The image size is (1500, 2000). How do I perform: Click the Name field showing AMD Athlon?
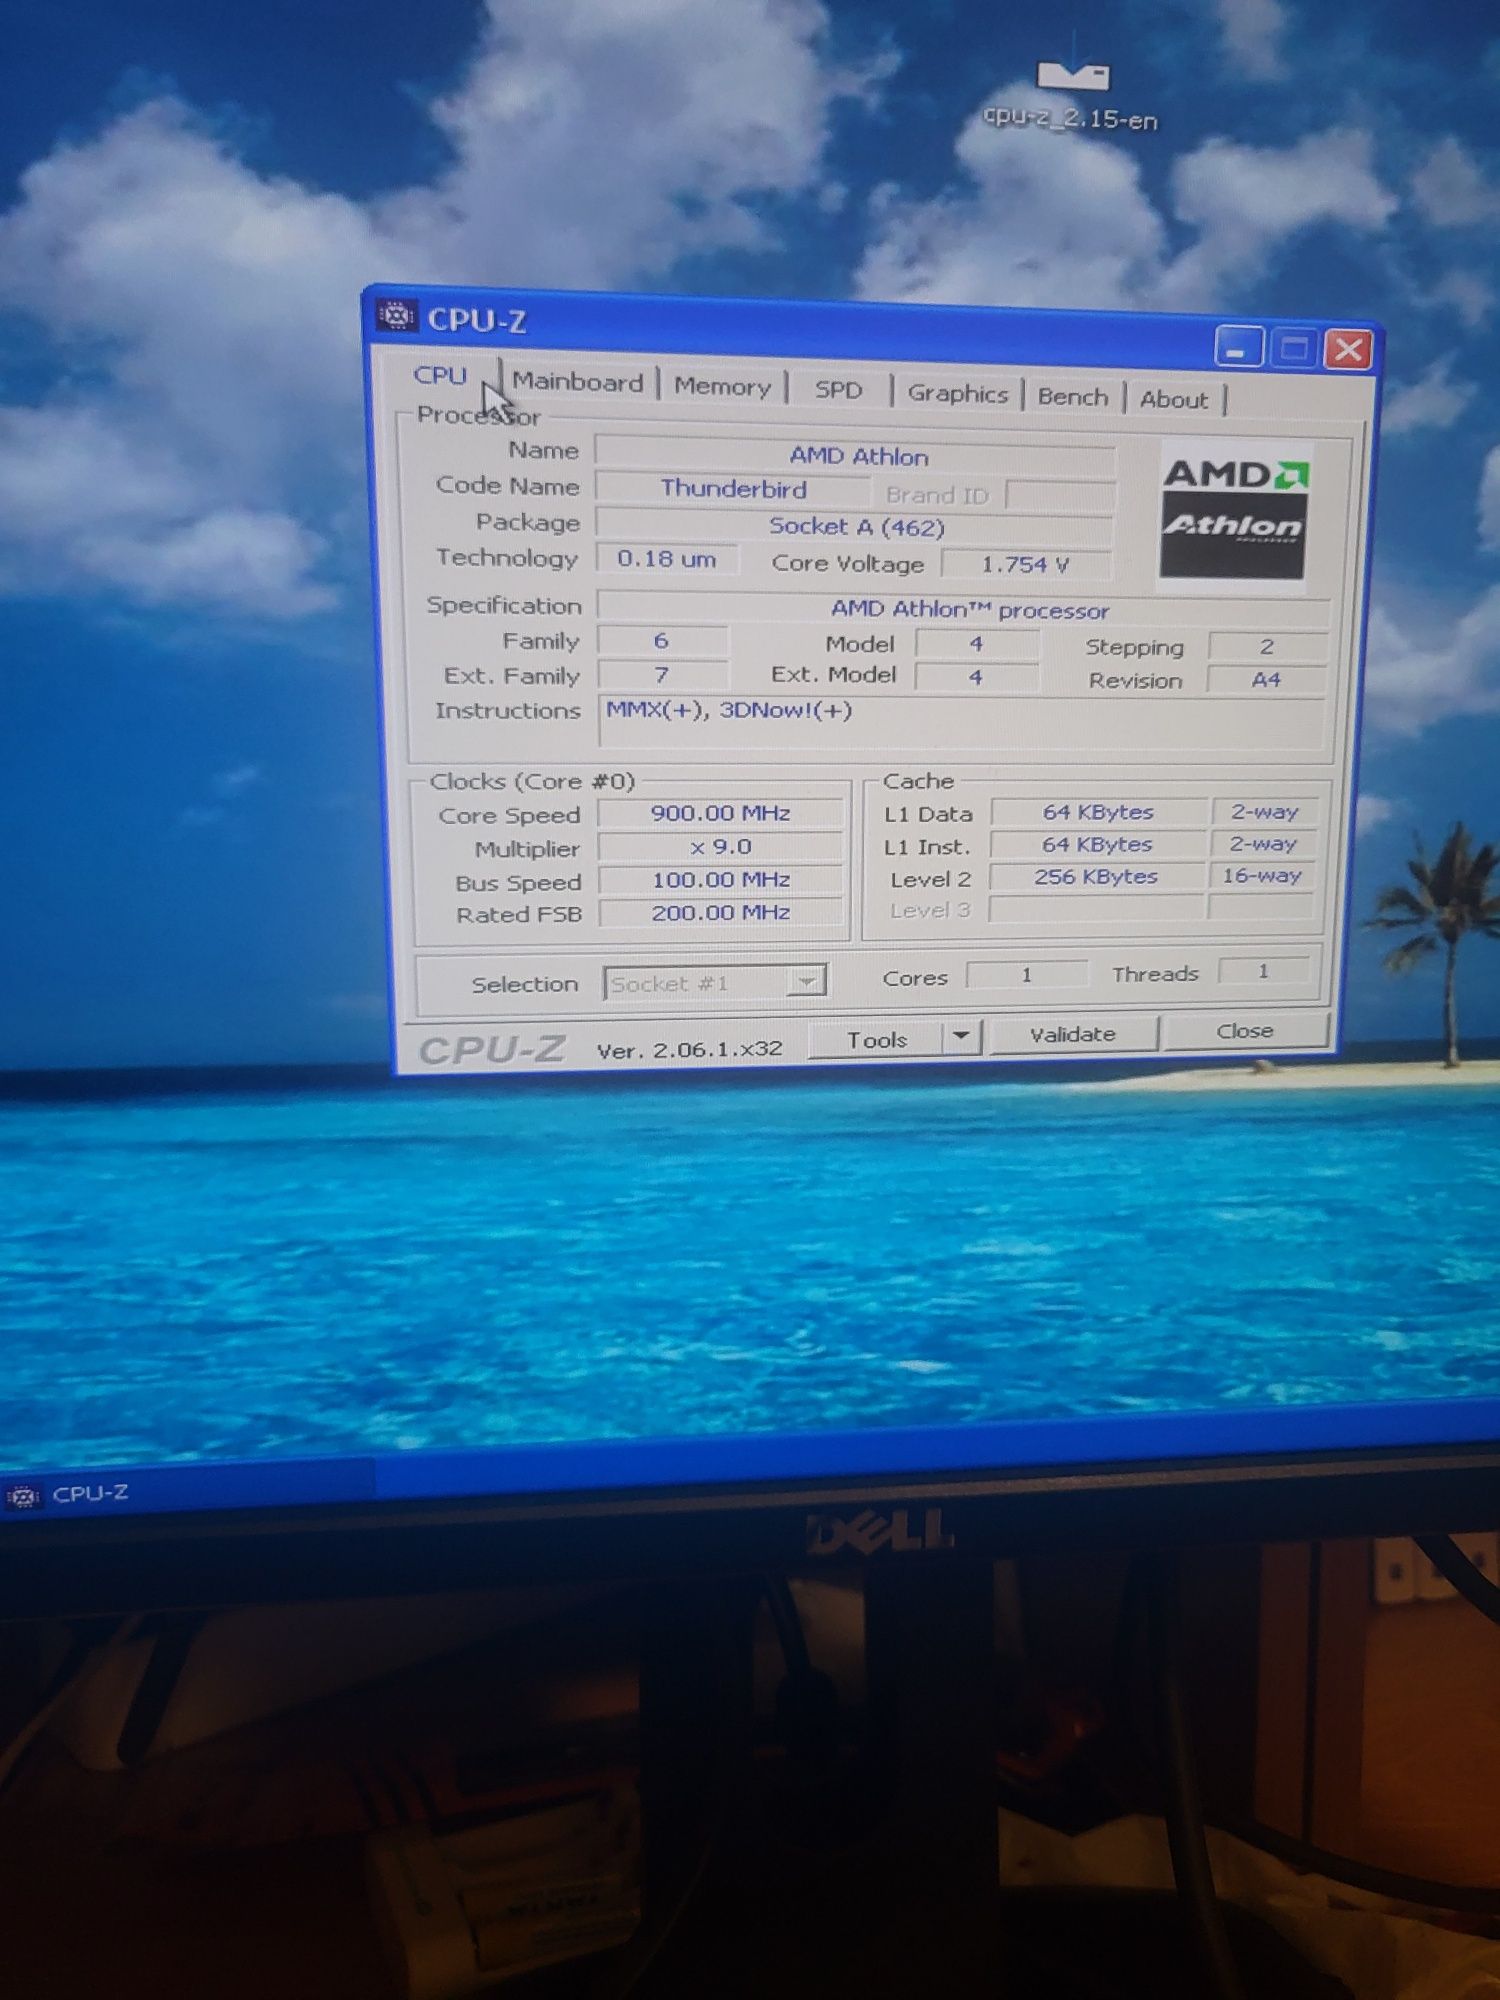click(x=856, y=456)
